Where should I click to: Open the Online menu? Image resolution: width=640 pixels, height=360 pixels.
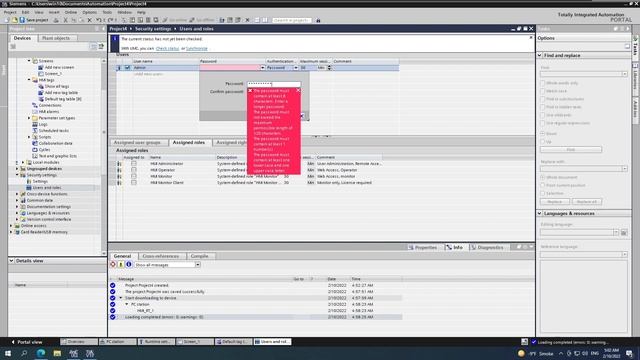click(x=71, y=12)
